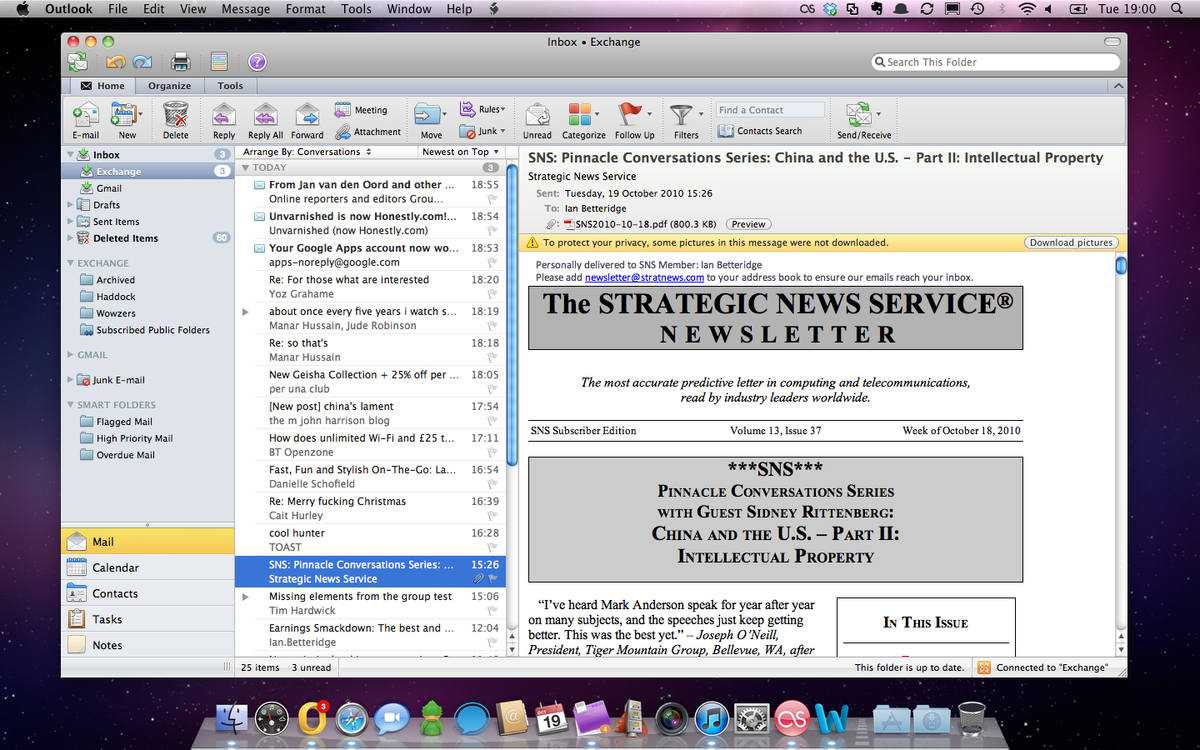
Task: Delete message with the trash icon
Action: point(176,114)
